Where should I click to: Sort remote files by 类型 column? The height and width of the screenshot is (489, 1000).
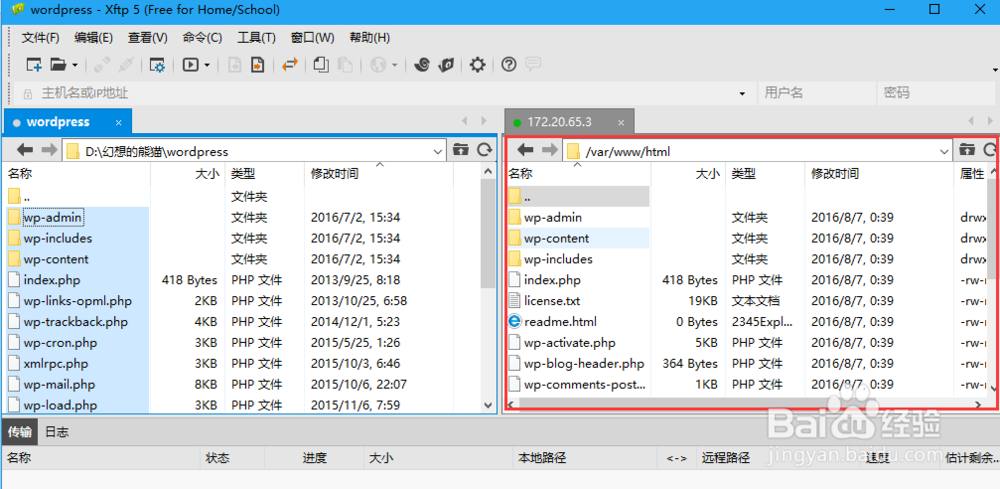pos(765,173)
